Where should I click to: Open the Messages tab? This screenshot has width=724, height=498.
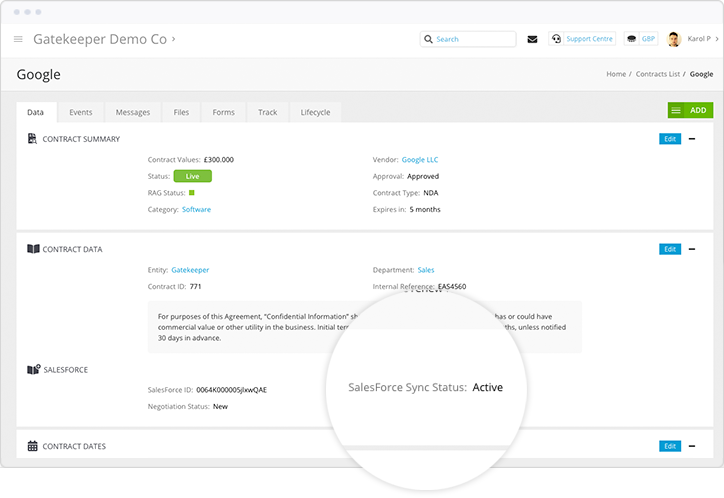[x=133, y=112]
